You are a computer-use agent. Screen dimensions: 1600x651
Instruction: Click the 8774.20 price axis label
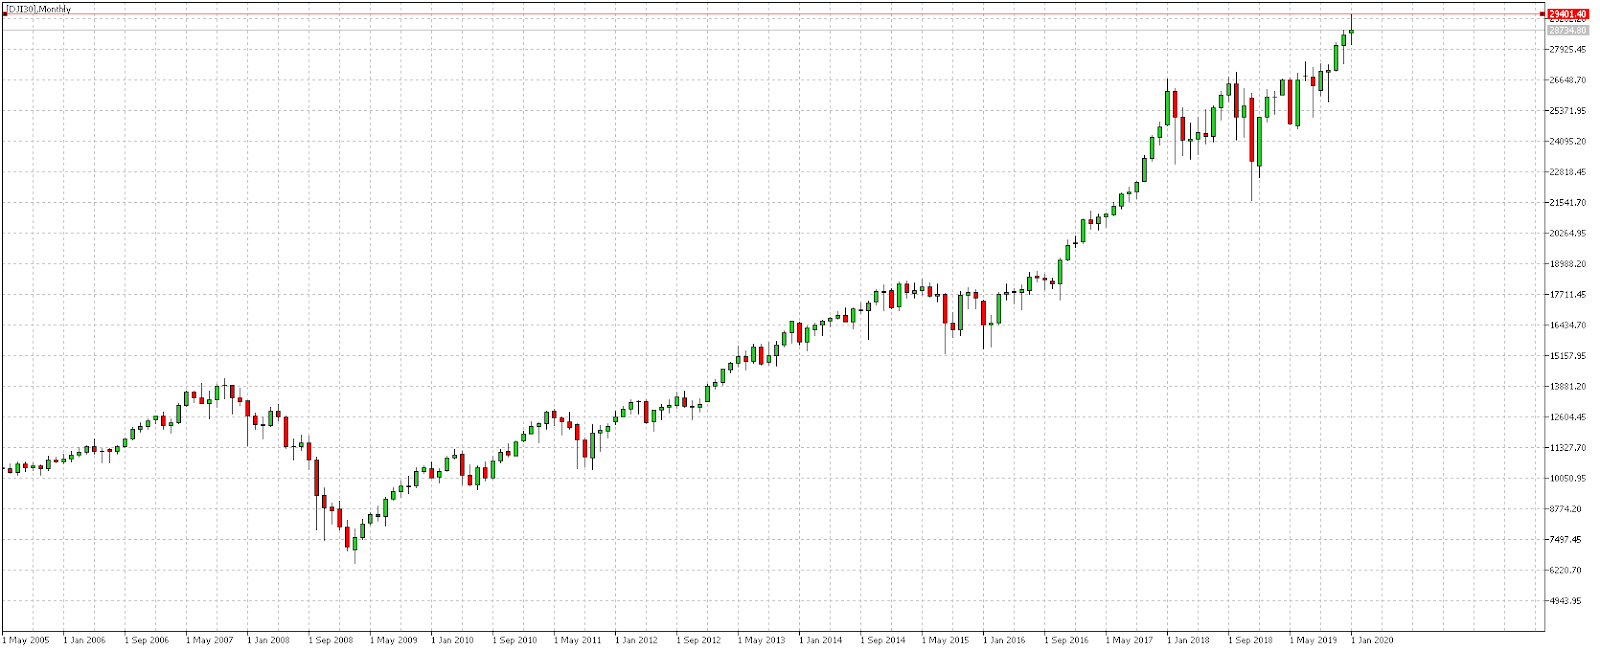click(1567, 509)
